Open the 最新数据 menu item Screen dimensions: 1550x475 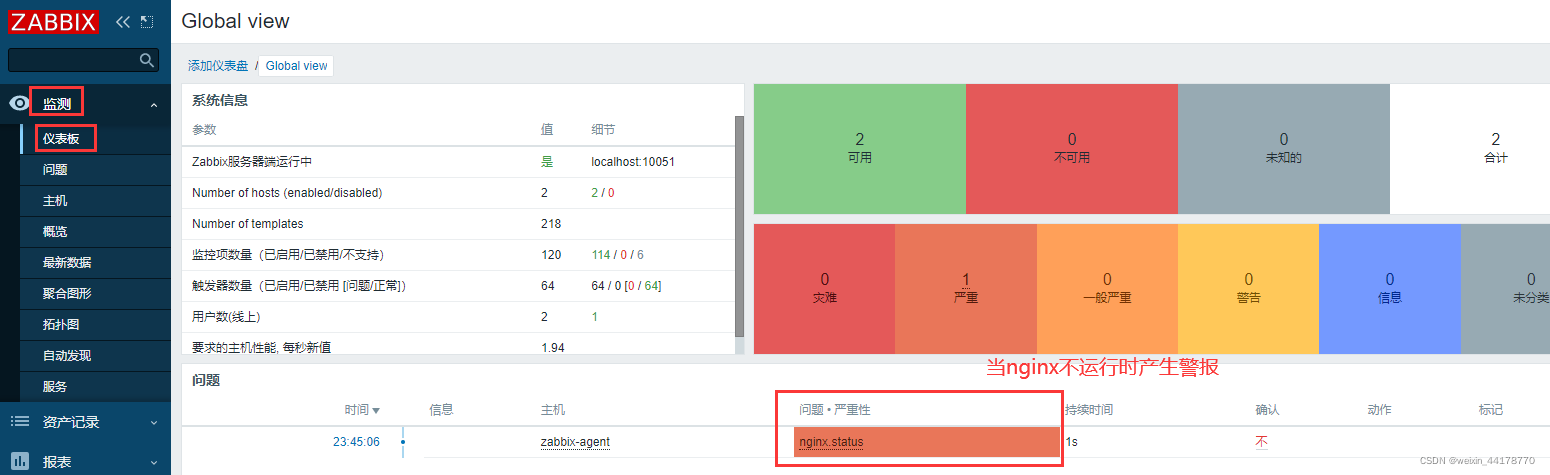click(67, 263)
